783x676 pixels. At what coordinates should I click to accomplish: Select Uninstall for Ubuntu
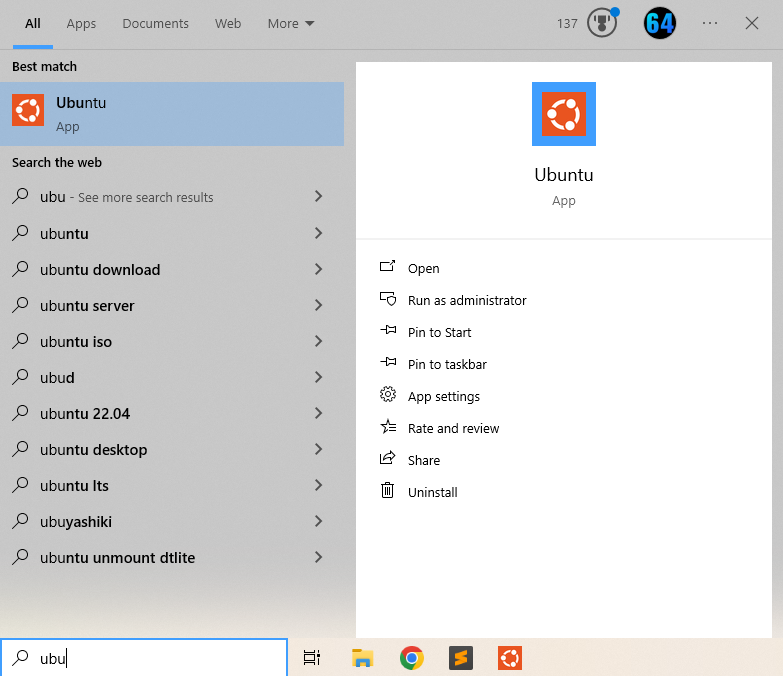click(432, 492)
